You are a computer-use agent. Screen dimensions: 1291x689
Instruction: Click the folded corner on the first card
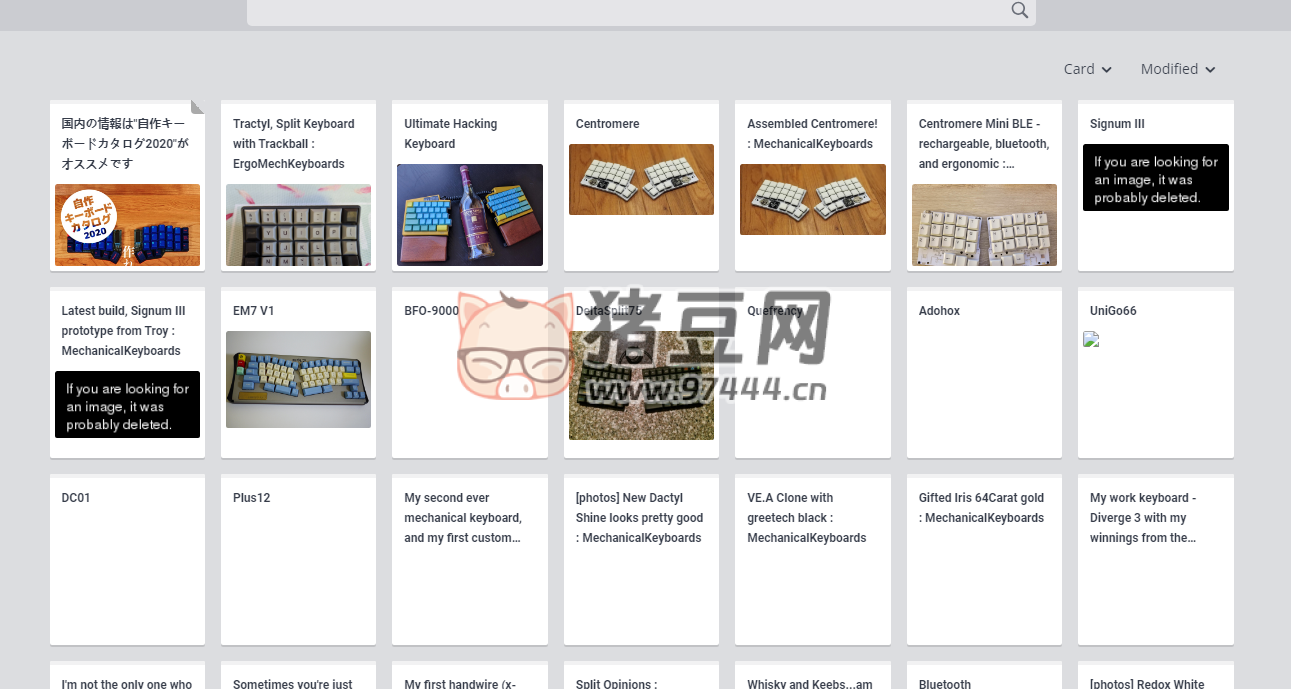coord(197,107)
